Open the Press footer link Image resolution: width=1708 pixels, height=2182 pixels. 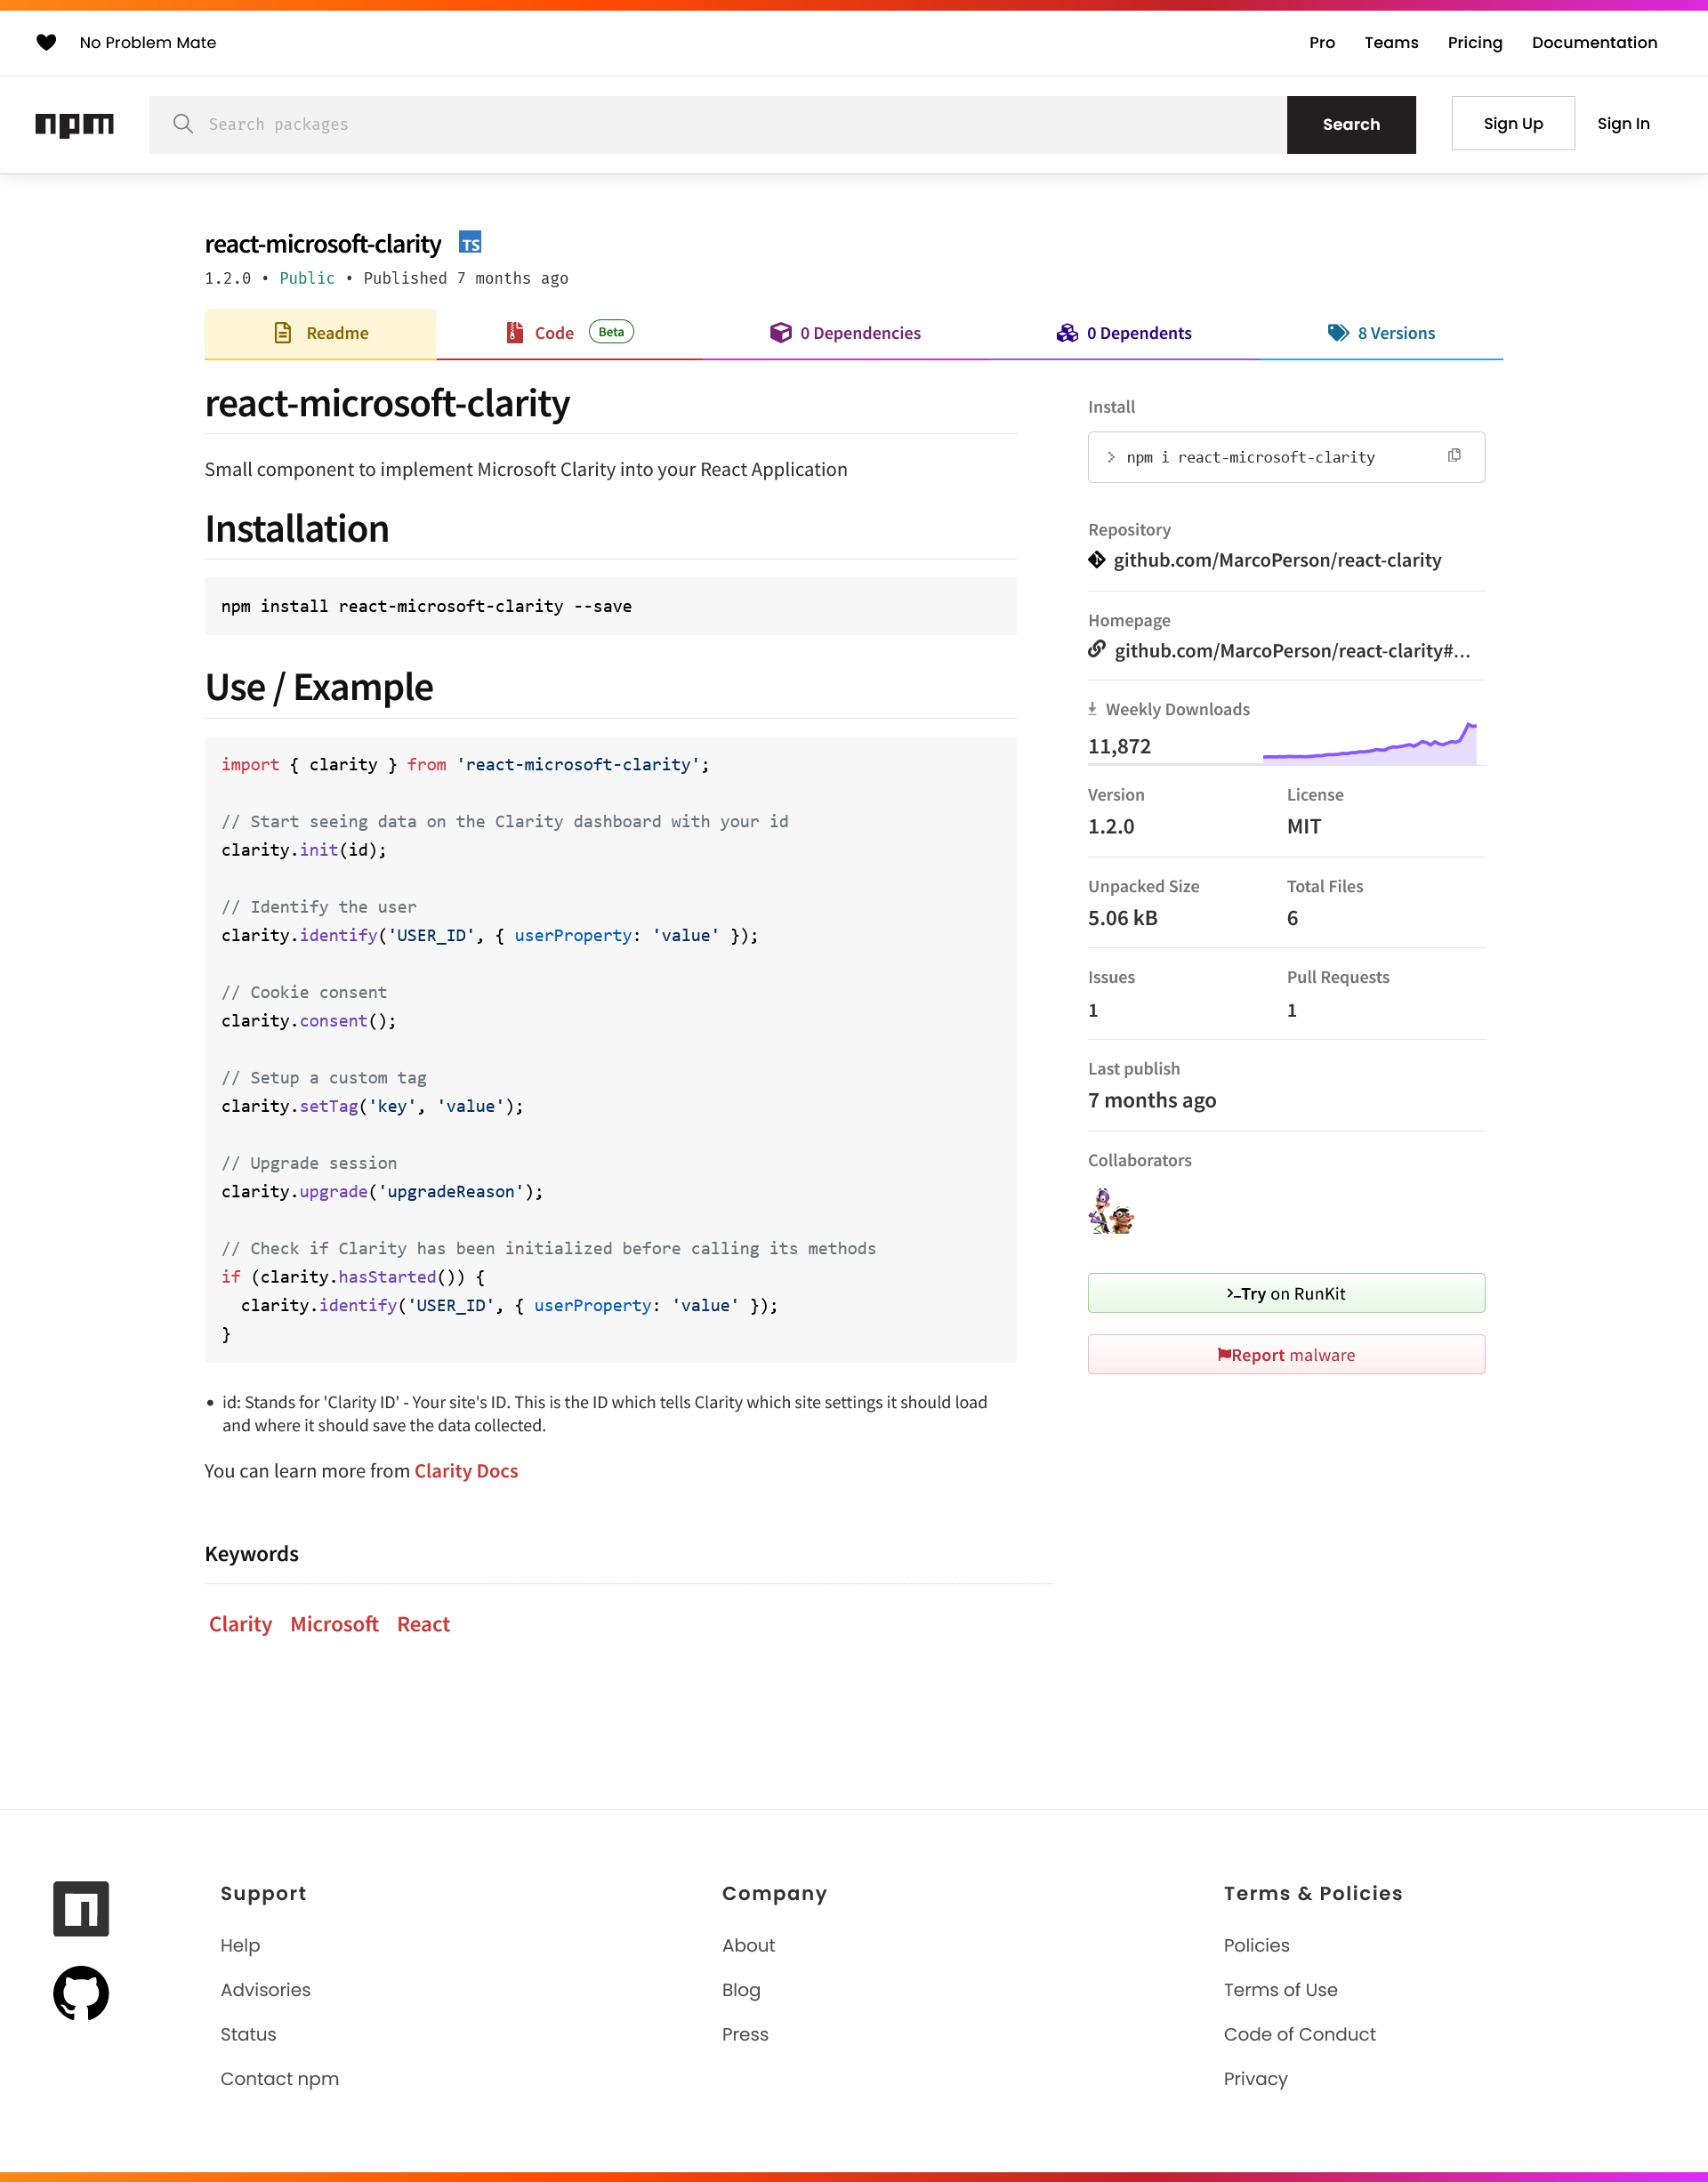tap(745, 2034)
